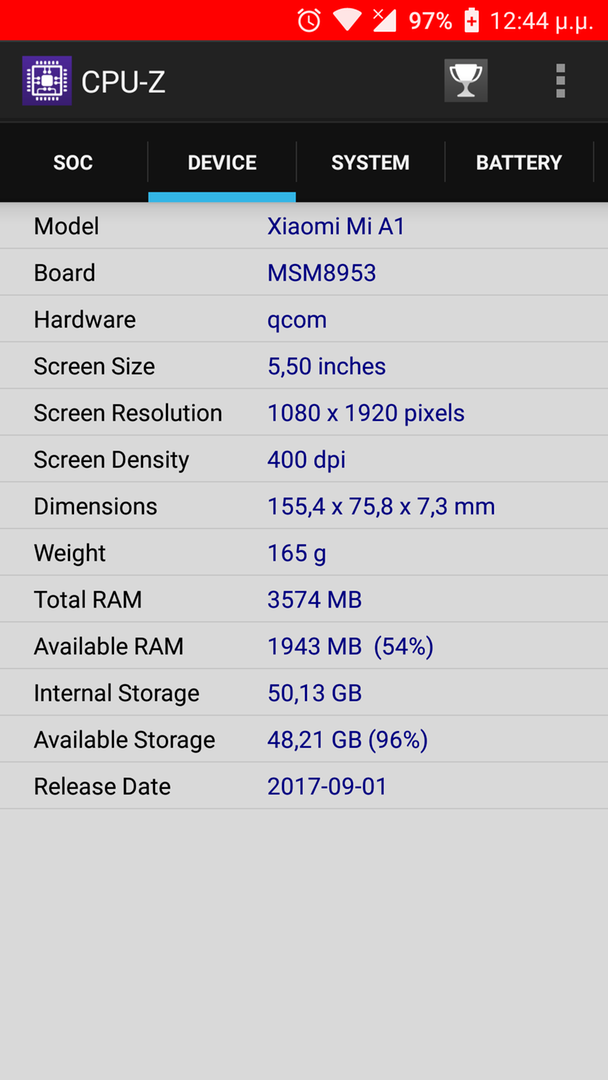Image resolution: width=608 pixels, height=1080 pixels.
Task: Select the Available RAM row
Action: [x=304, y=646]
